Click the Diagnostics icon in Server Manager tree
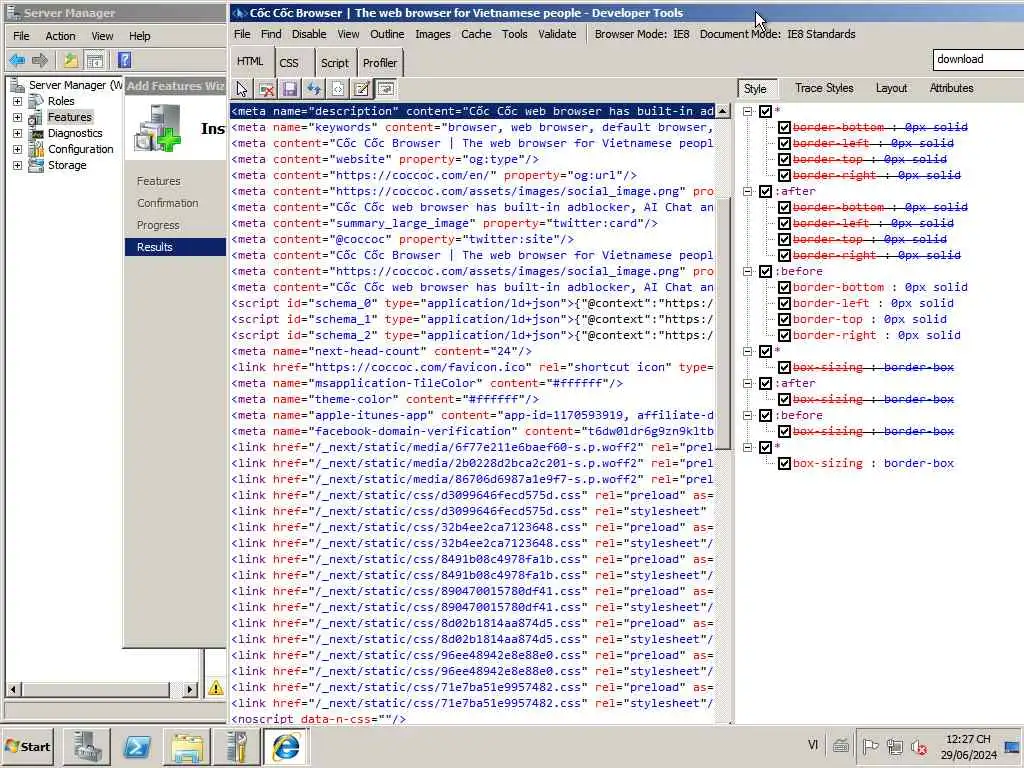The width and height of the screenshot is (1024, 768). click(36, 133)
